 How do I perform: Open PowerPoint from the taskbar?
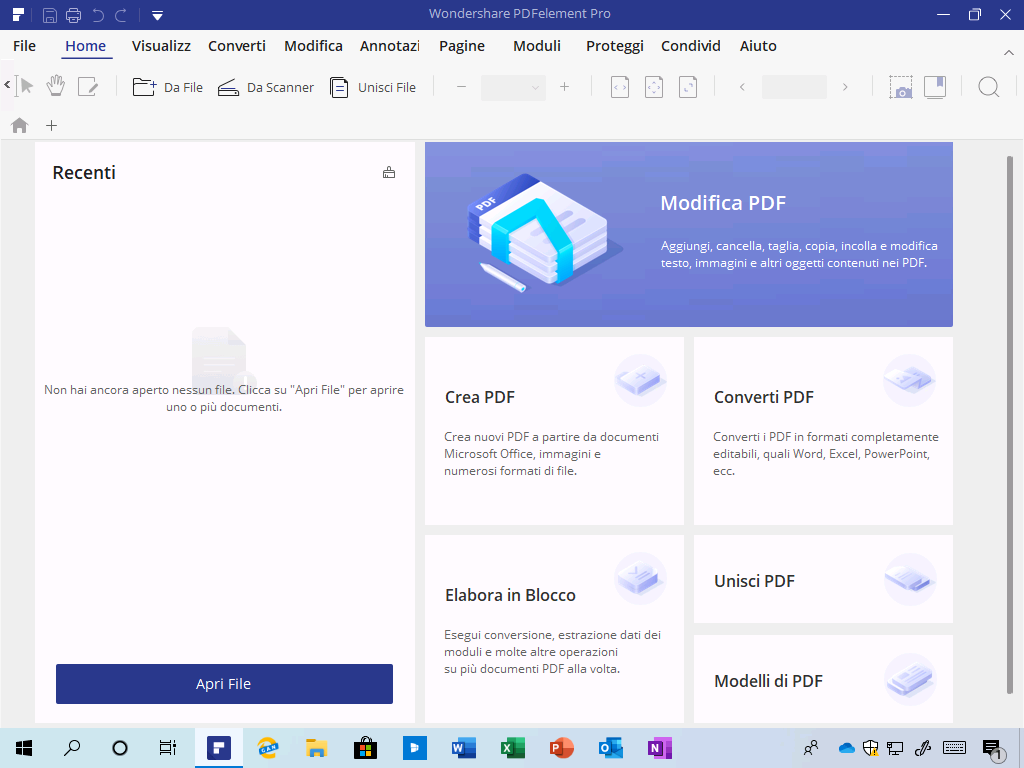pyautogui.click(x=562, y=748)
